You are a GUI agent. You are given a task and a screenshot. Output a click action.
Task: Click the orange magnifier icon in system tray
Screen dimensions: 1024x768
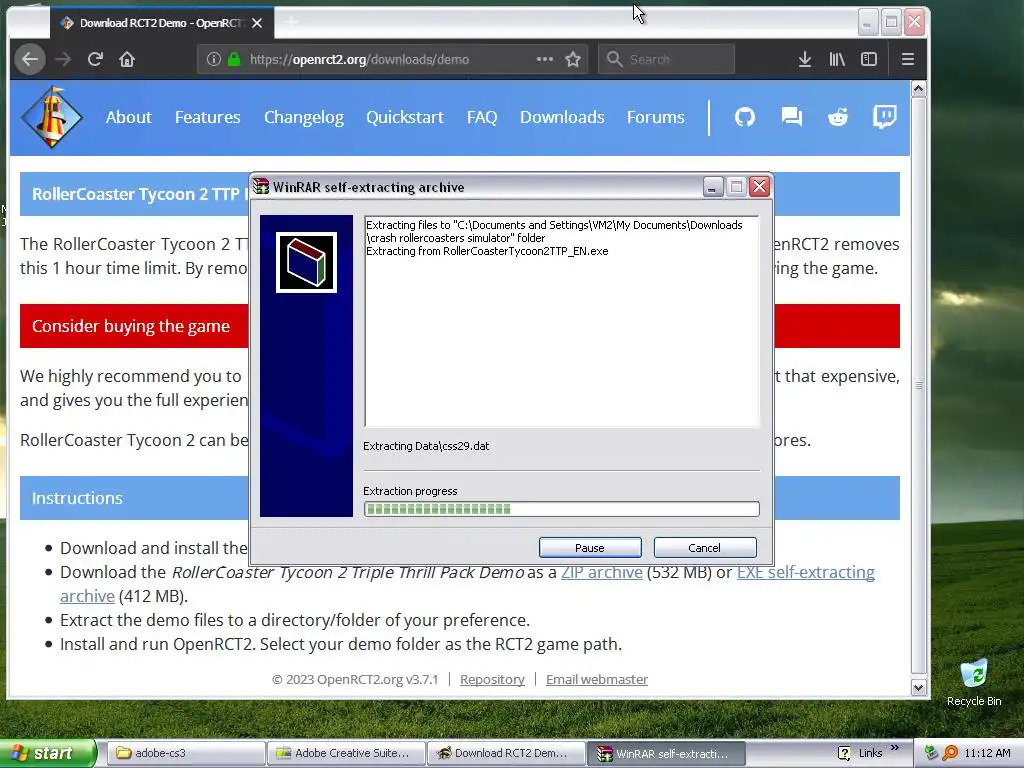950,753
